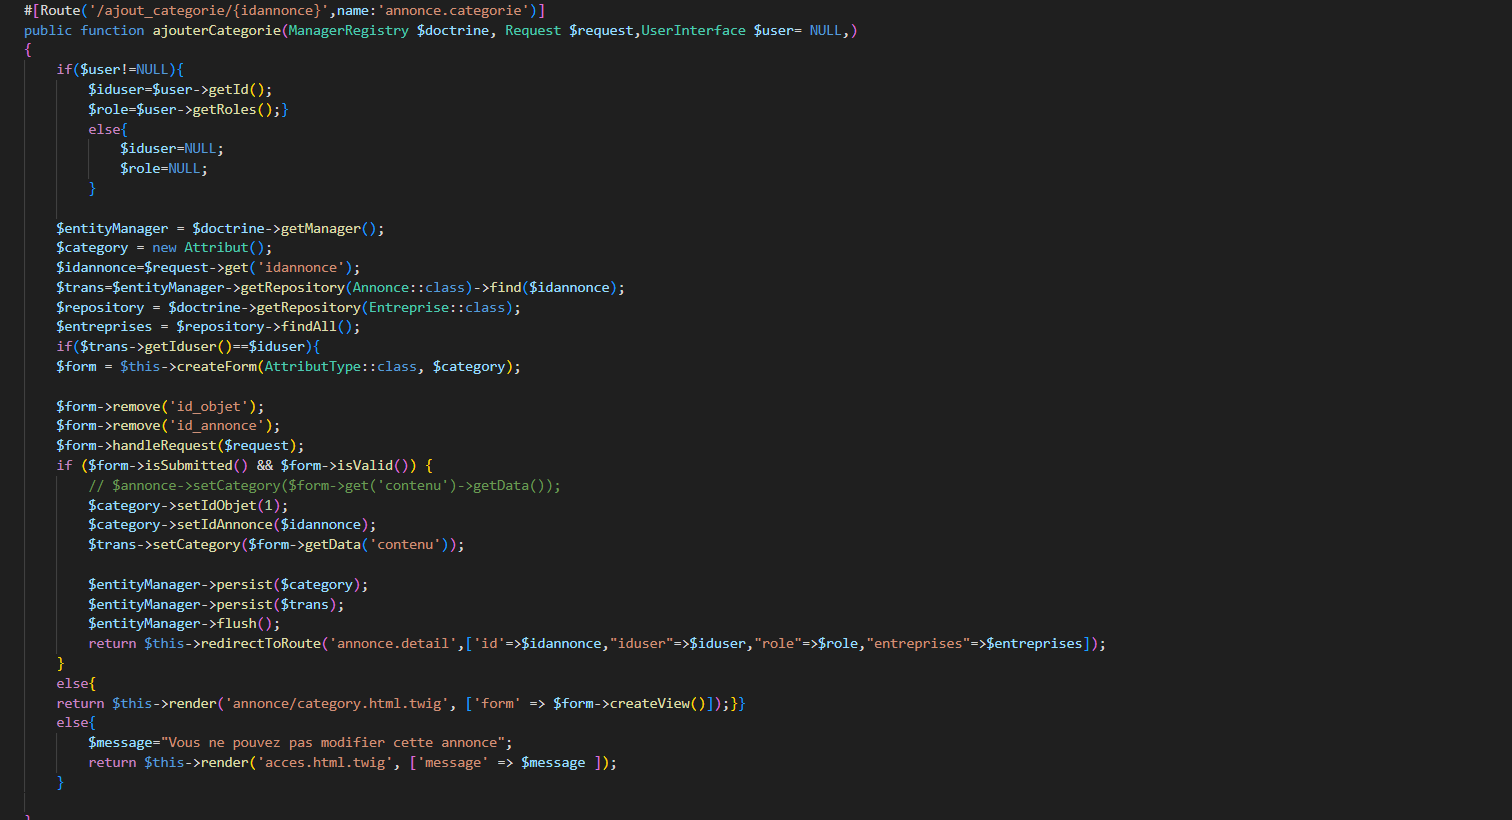Image resolution: width=1512 pixels, height=820 pixels.
Task: Click the 'public' keyword in function declaration
Action: click(x=48, y=30)
